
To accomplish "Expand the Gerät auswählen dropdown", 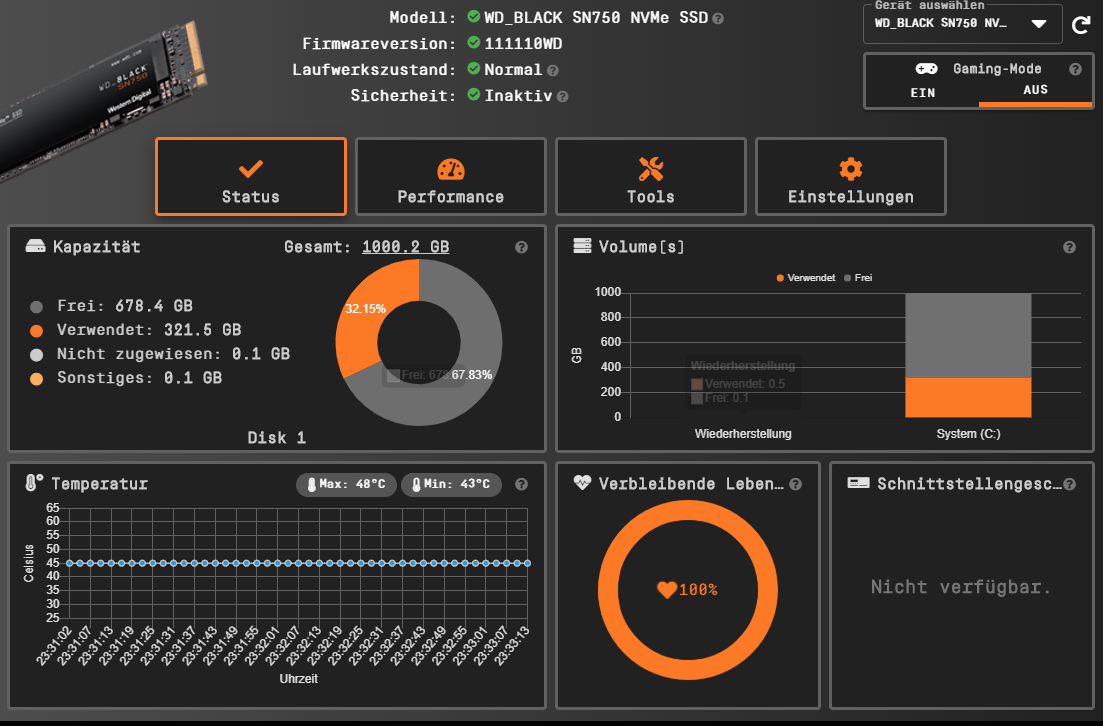I will [x=962, y=24].
